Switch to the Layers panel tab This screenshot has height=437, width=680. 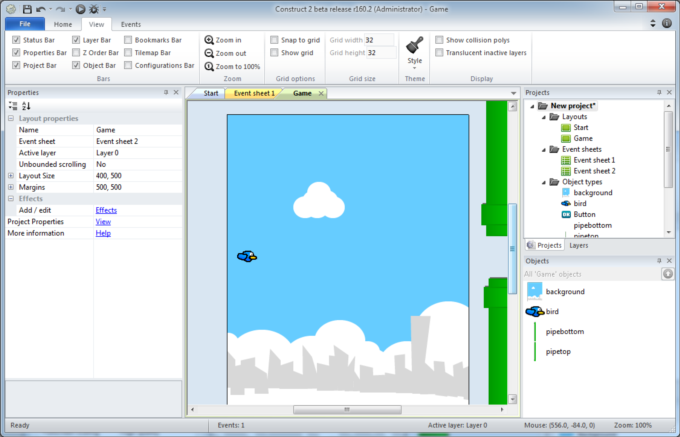[579, 245]
